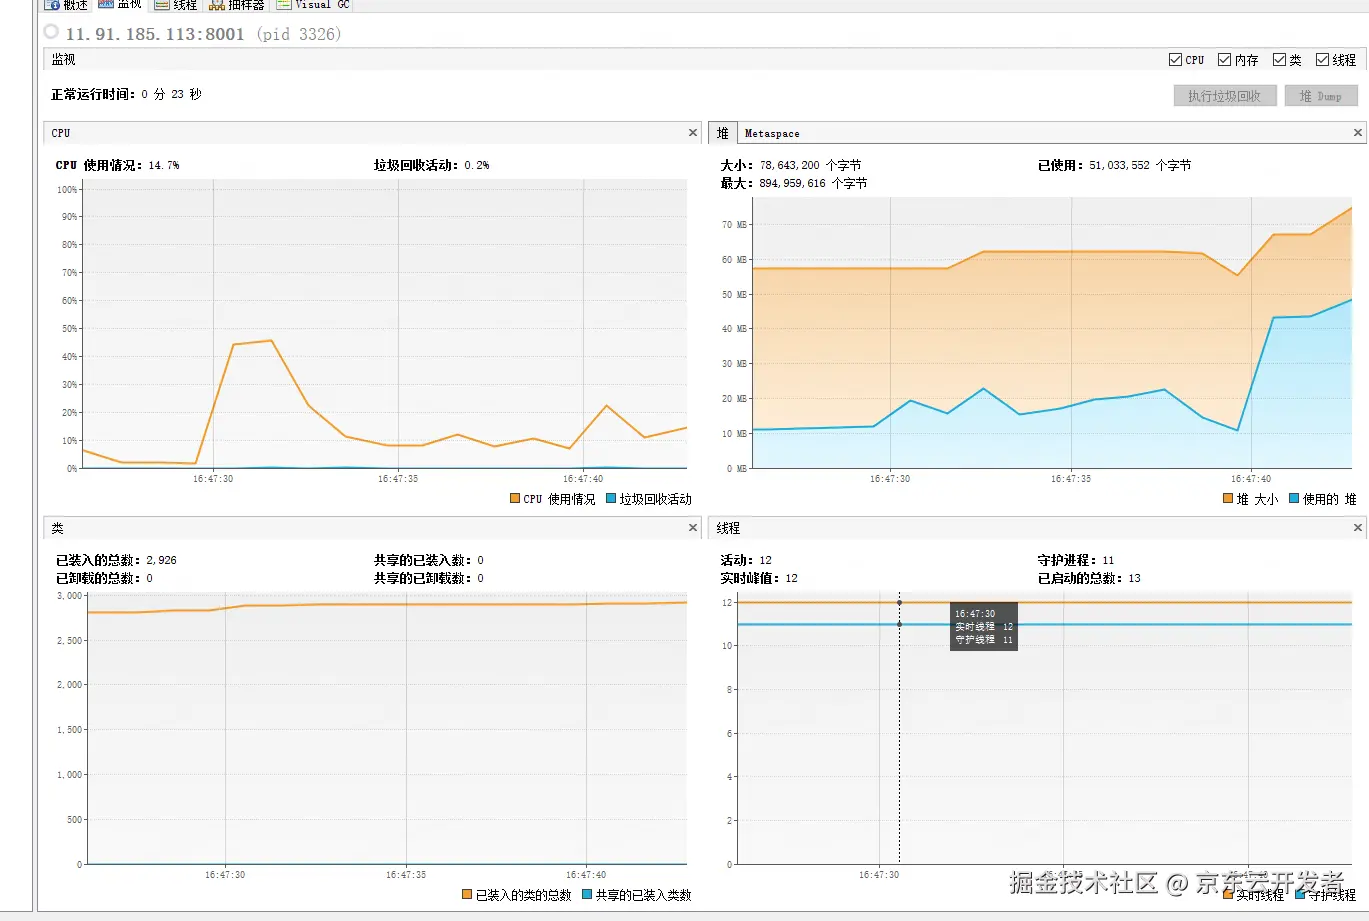Click the orange 已装入的类的总数 legend swatch
The image size is (1369, 921).
click(467, 894)
